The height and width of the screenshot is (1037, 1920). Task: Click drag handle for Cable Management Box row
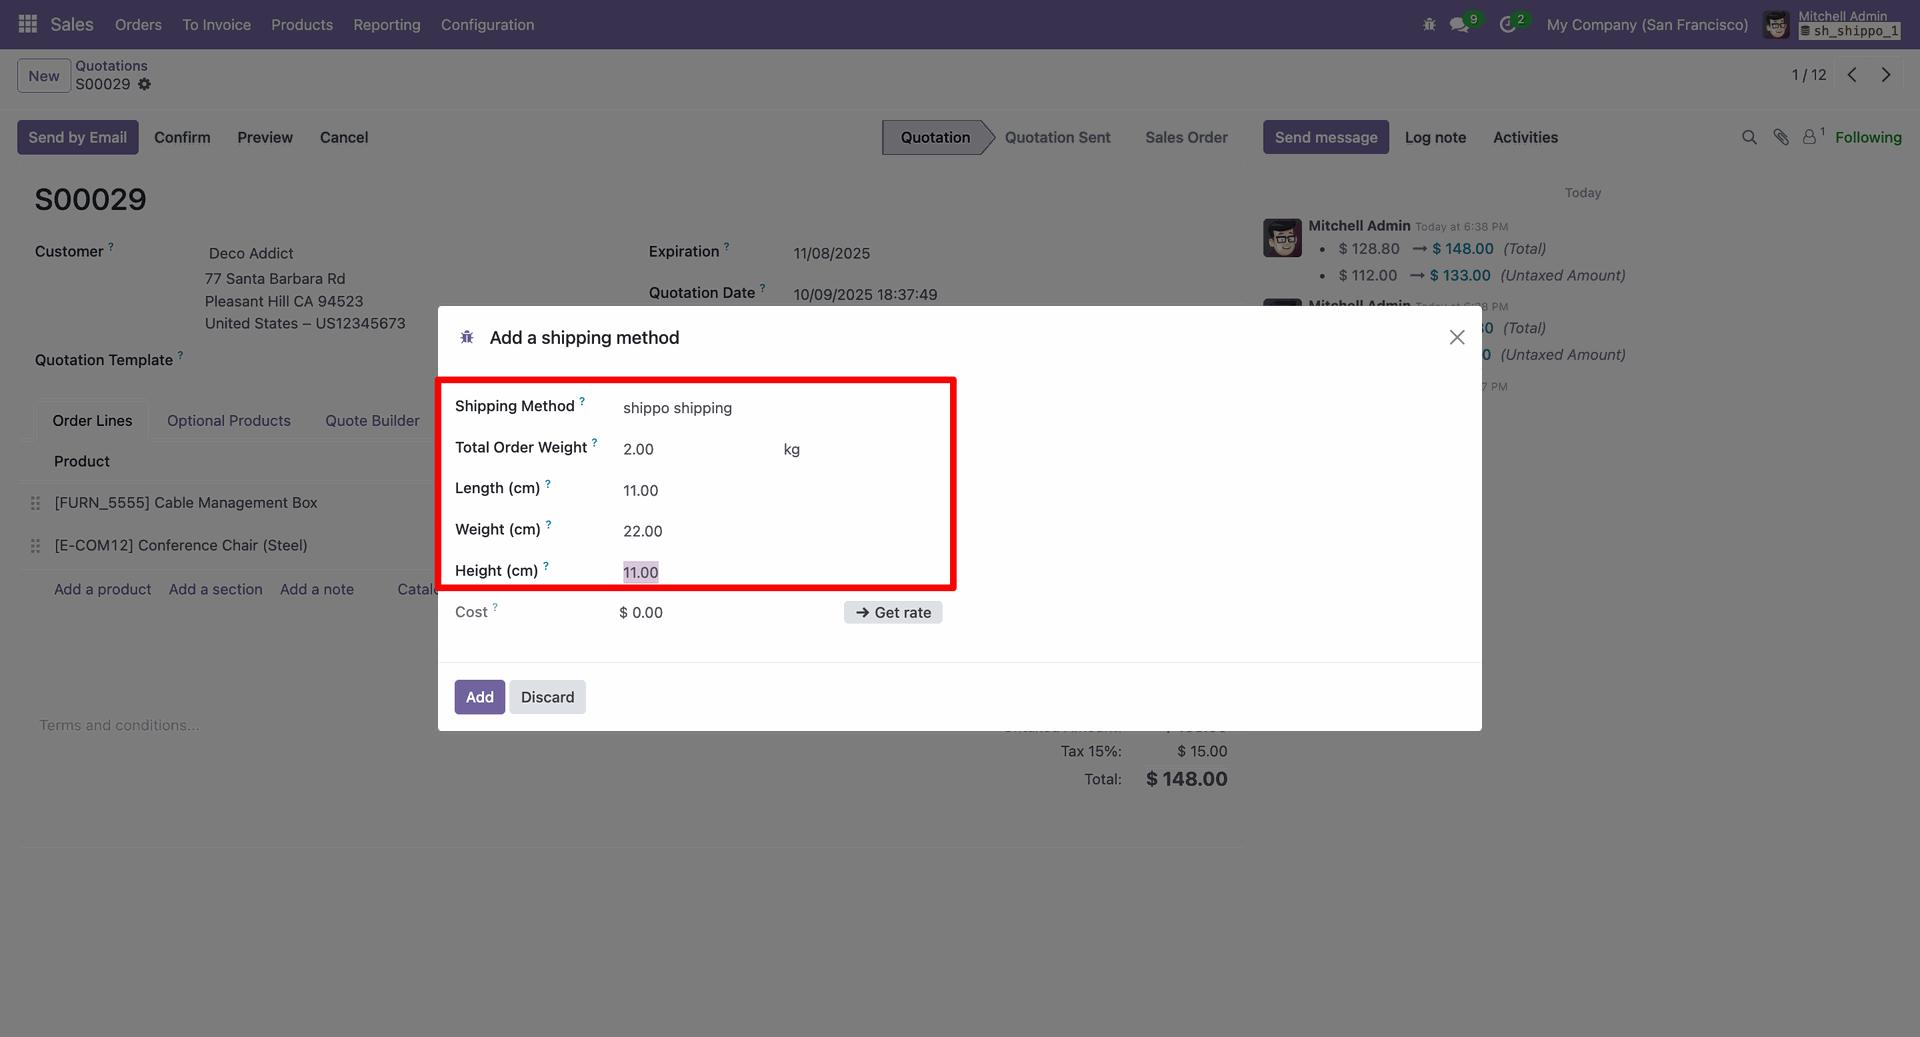click(35, 503)
